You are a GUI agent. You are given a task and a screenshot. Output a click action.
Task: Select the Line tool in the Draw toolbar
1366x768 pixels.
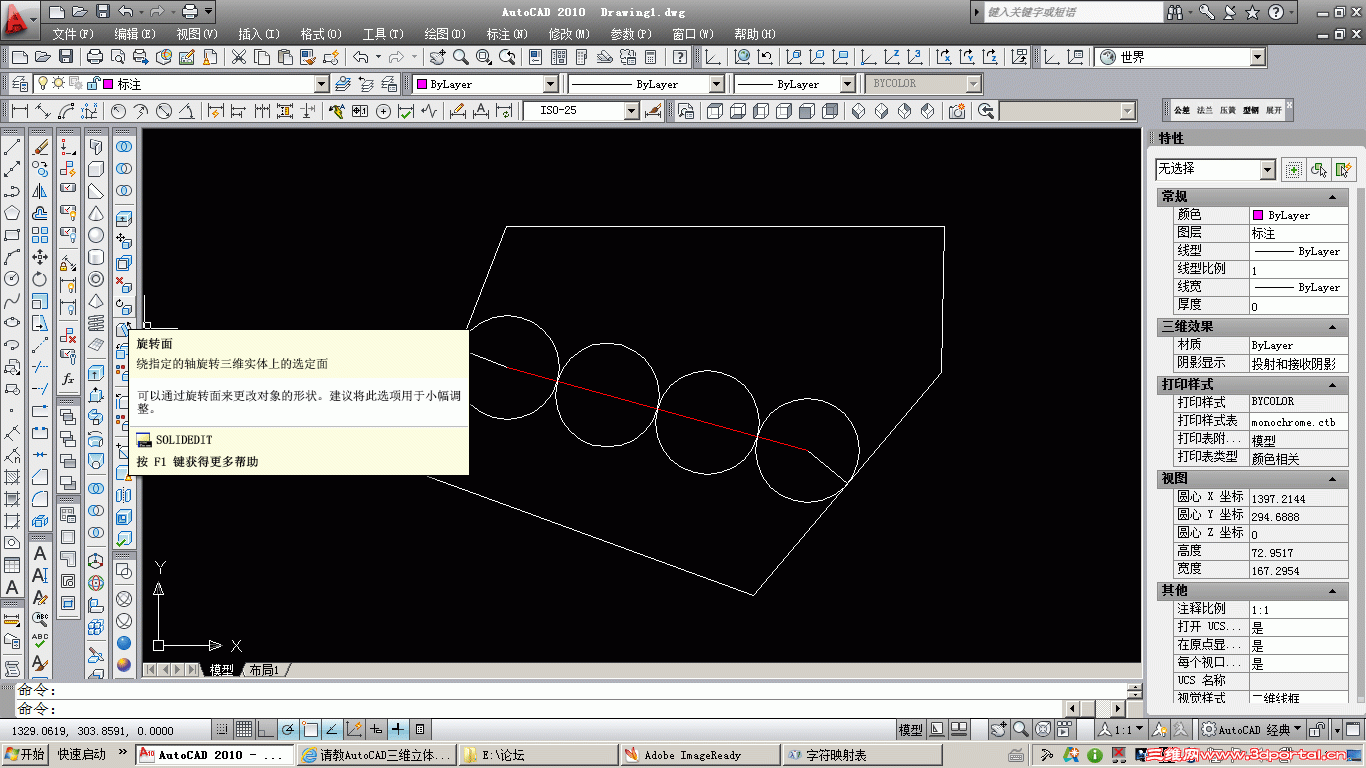[12, 147]
